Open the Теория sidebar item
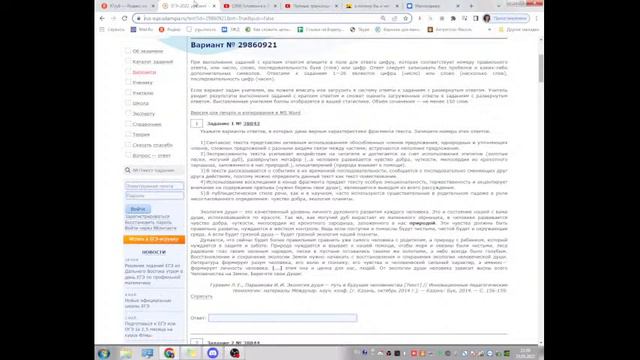Screen dimensions: 640x360 (x=141, y=134)
